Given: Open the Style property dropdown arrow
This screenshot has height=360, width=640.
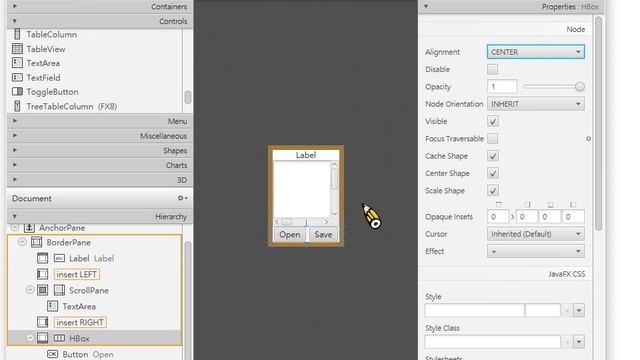Looking at the screenshot, I should (579, 311).
